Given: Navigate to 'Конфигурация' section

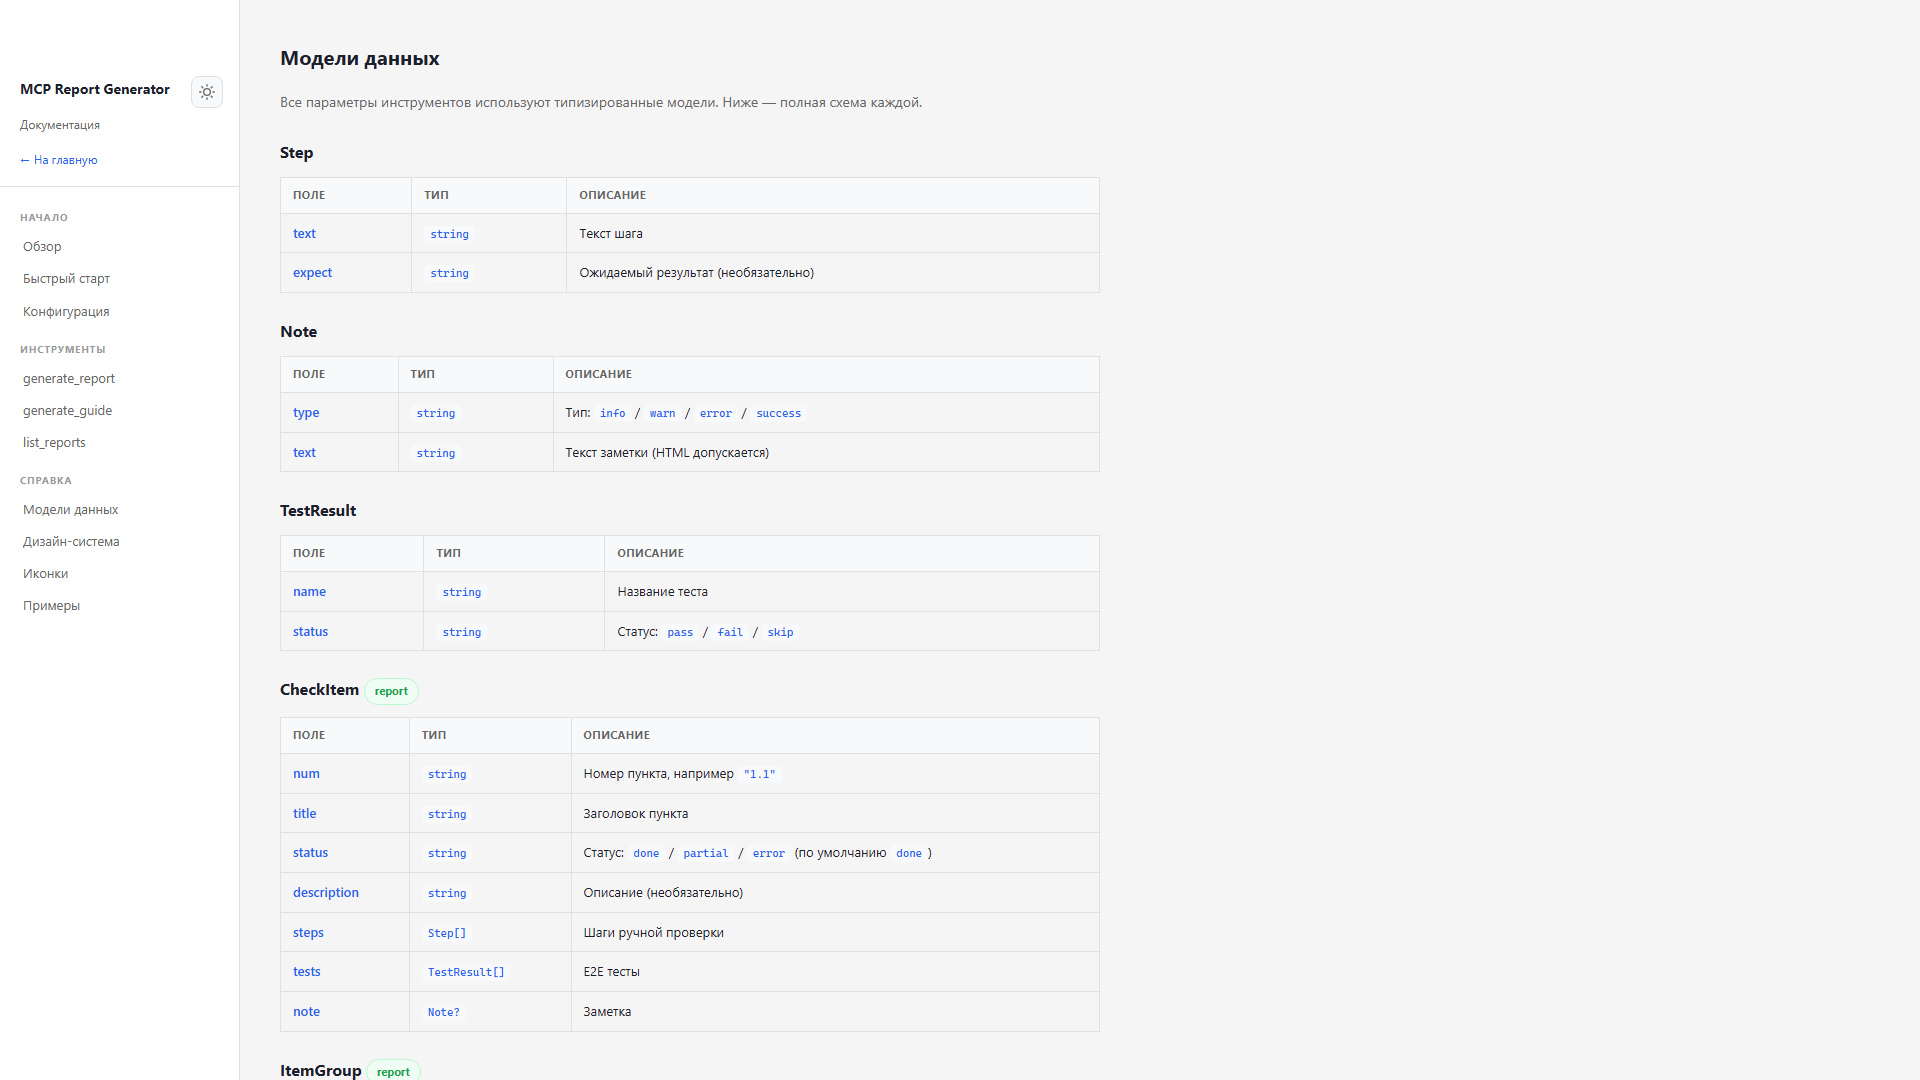Looking at the screenshot, I should tap(66, 312).
